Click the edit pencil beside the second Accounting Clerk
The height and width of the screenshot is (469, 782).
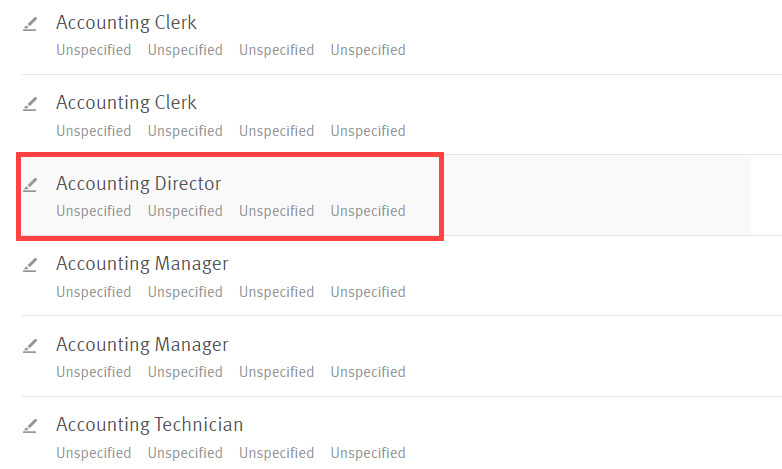tap(30, 103)
